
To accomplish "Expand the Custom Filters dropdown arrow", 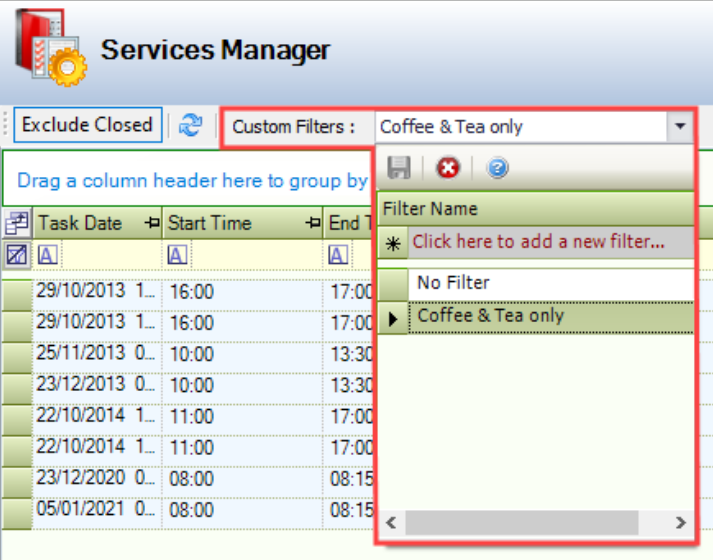I will point(679,126).
